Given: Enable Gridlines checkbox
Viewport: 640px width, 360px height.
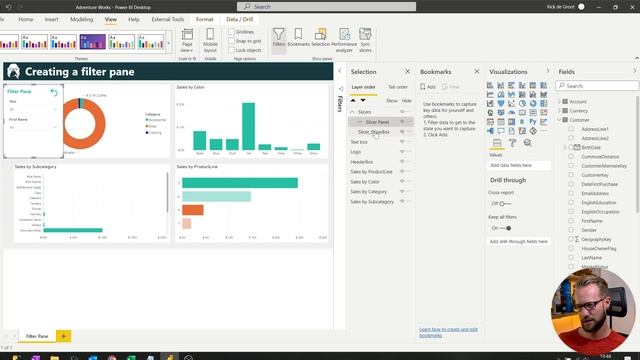Looking at the screenshot, I should point(231,31).
